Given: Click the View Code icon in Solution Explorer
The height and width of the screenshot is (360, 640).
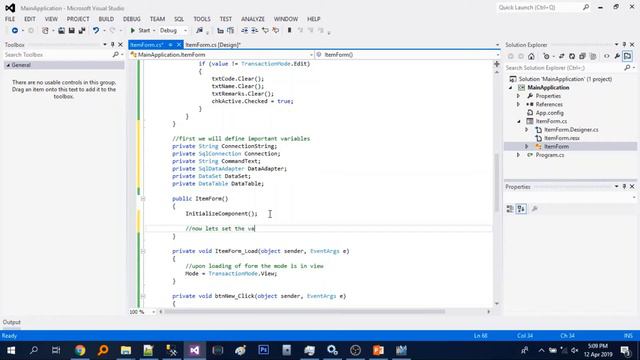Looking at the screenshot, I should click(x=607, y=56).
